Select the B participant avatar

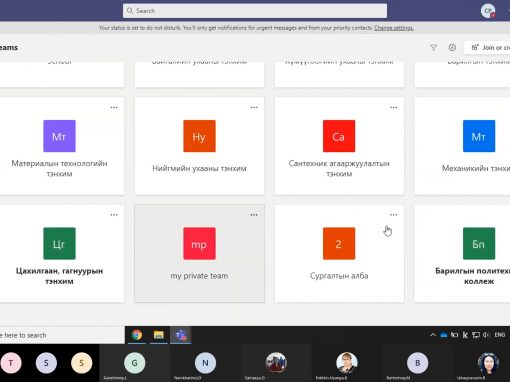pos(417,363)
